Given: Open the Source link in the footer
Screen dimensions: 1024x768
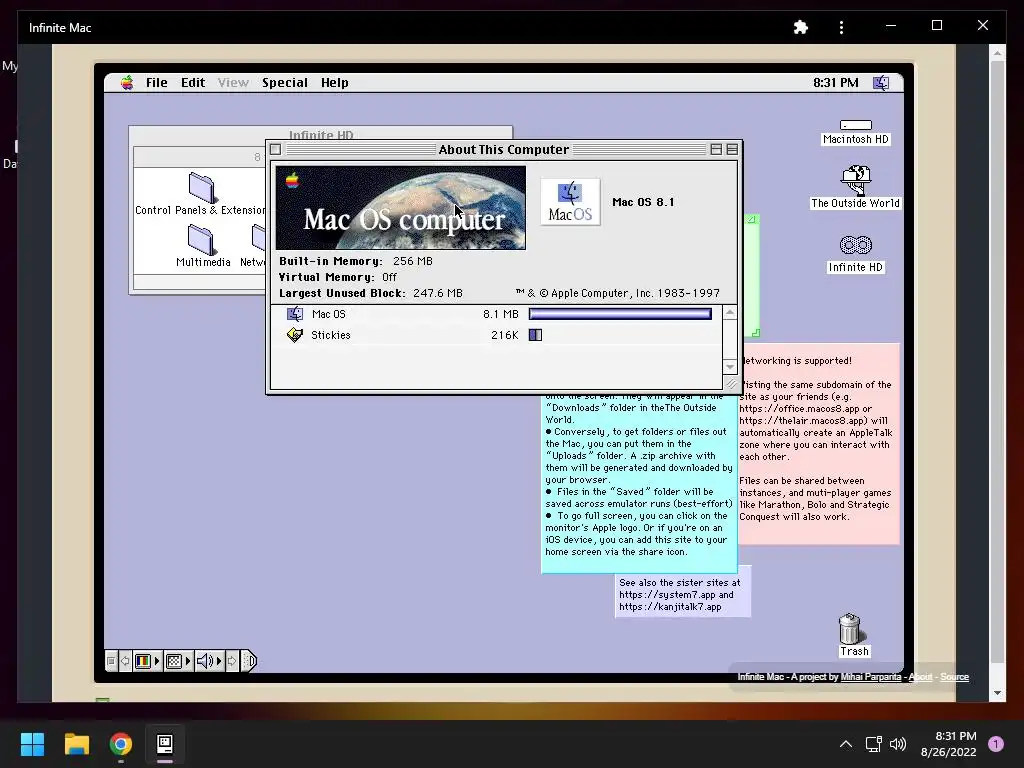Looking at the screenshot, I should [954, 677].
